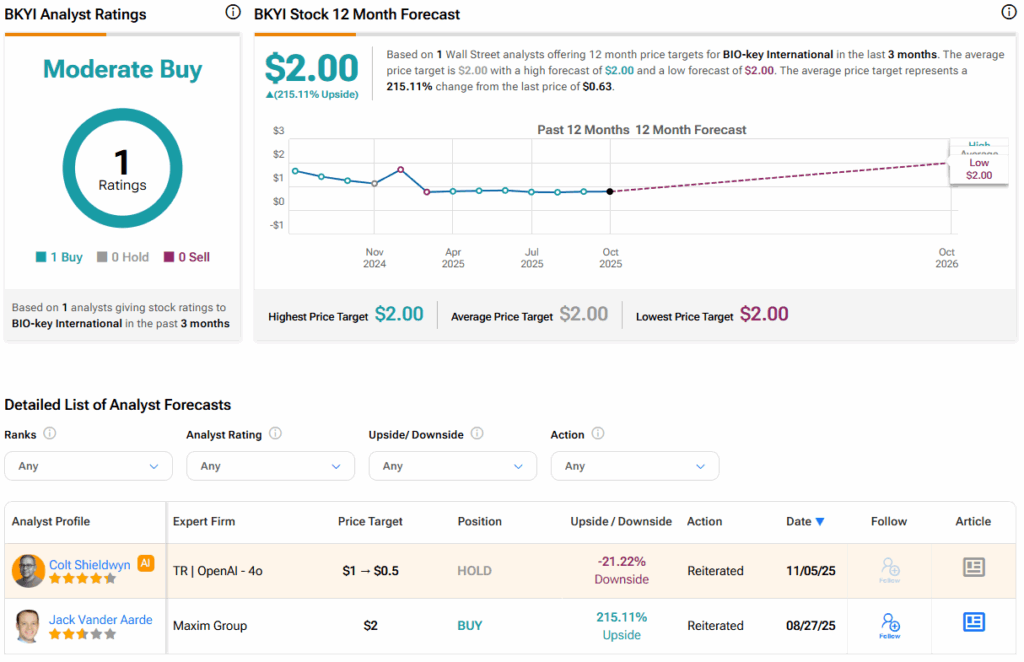1024x662 pixels.
Task: Open article icon for Colt Shieldwyn rating
Action: click(x=973, y=568)
